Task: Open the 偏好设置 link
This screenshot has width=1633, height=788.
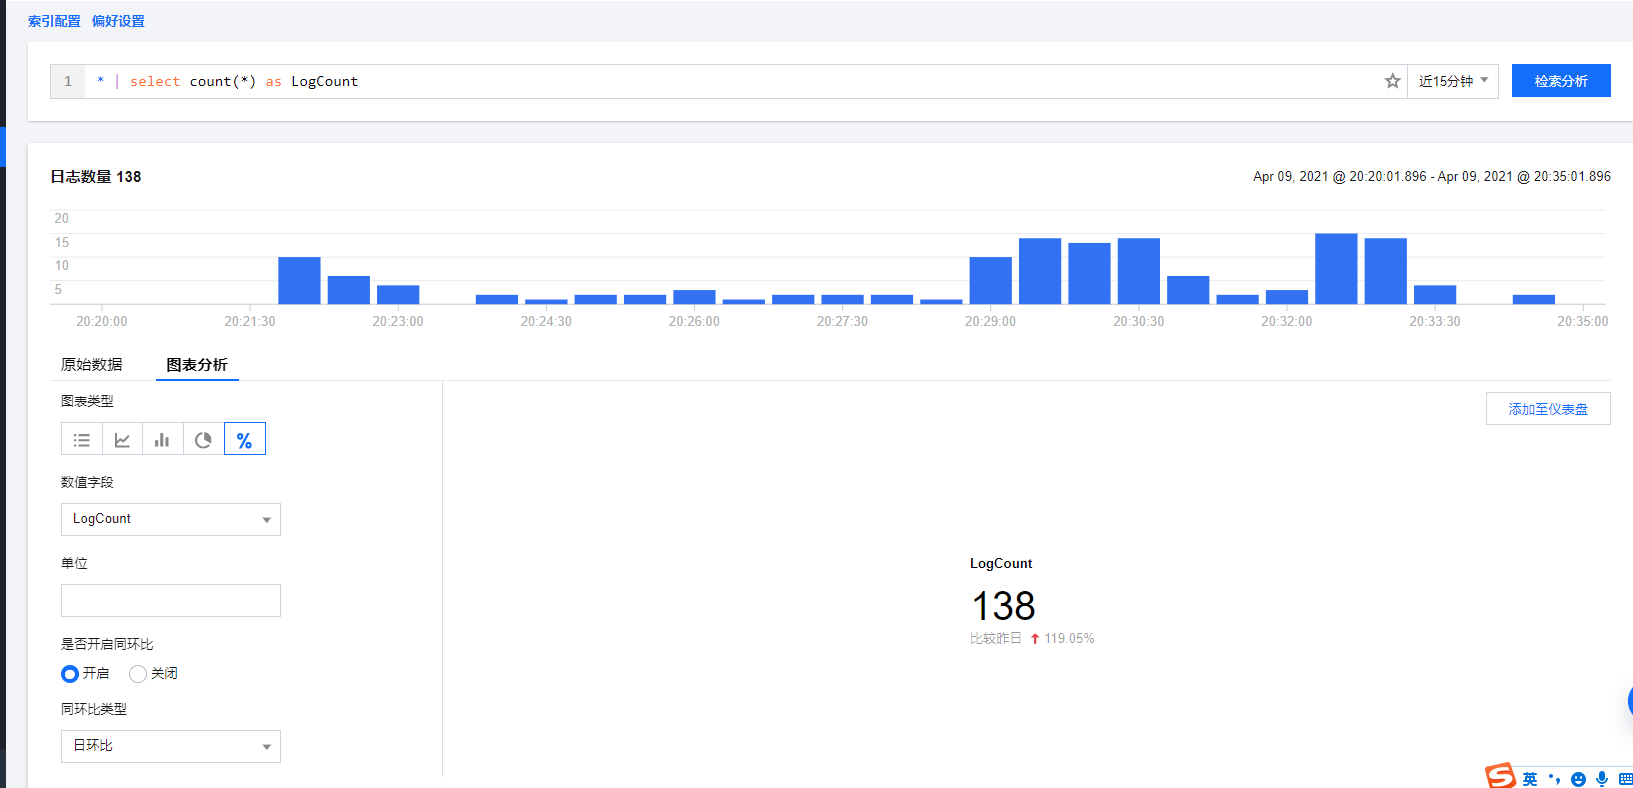Action: point(118,21)
